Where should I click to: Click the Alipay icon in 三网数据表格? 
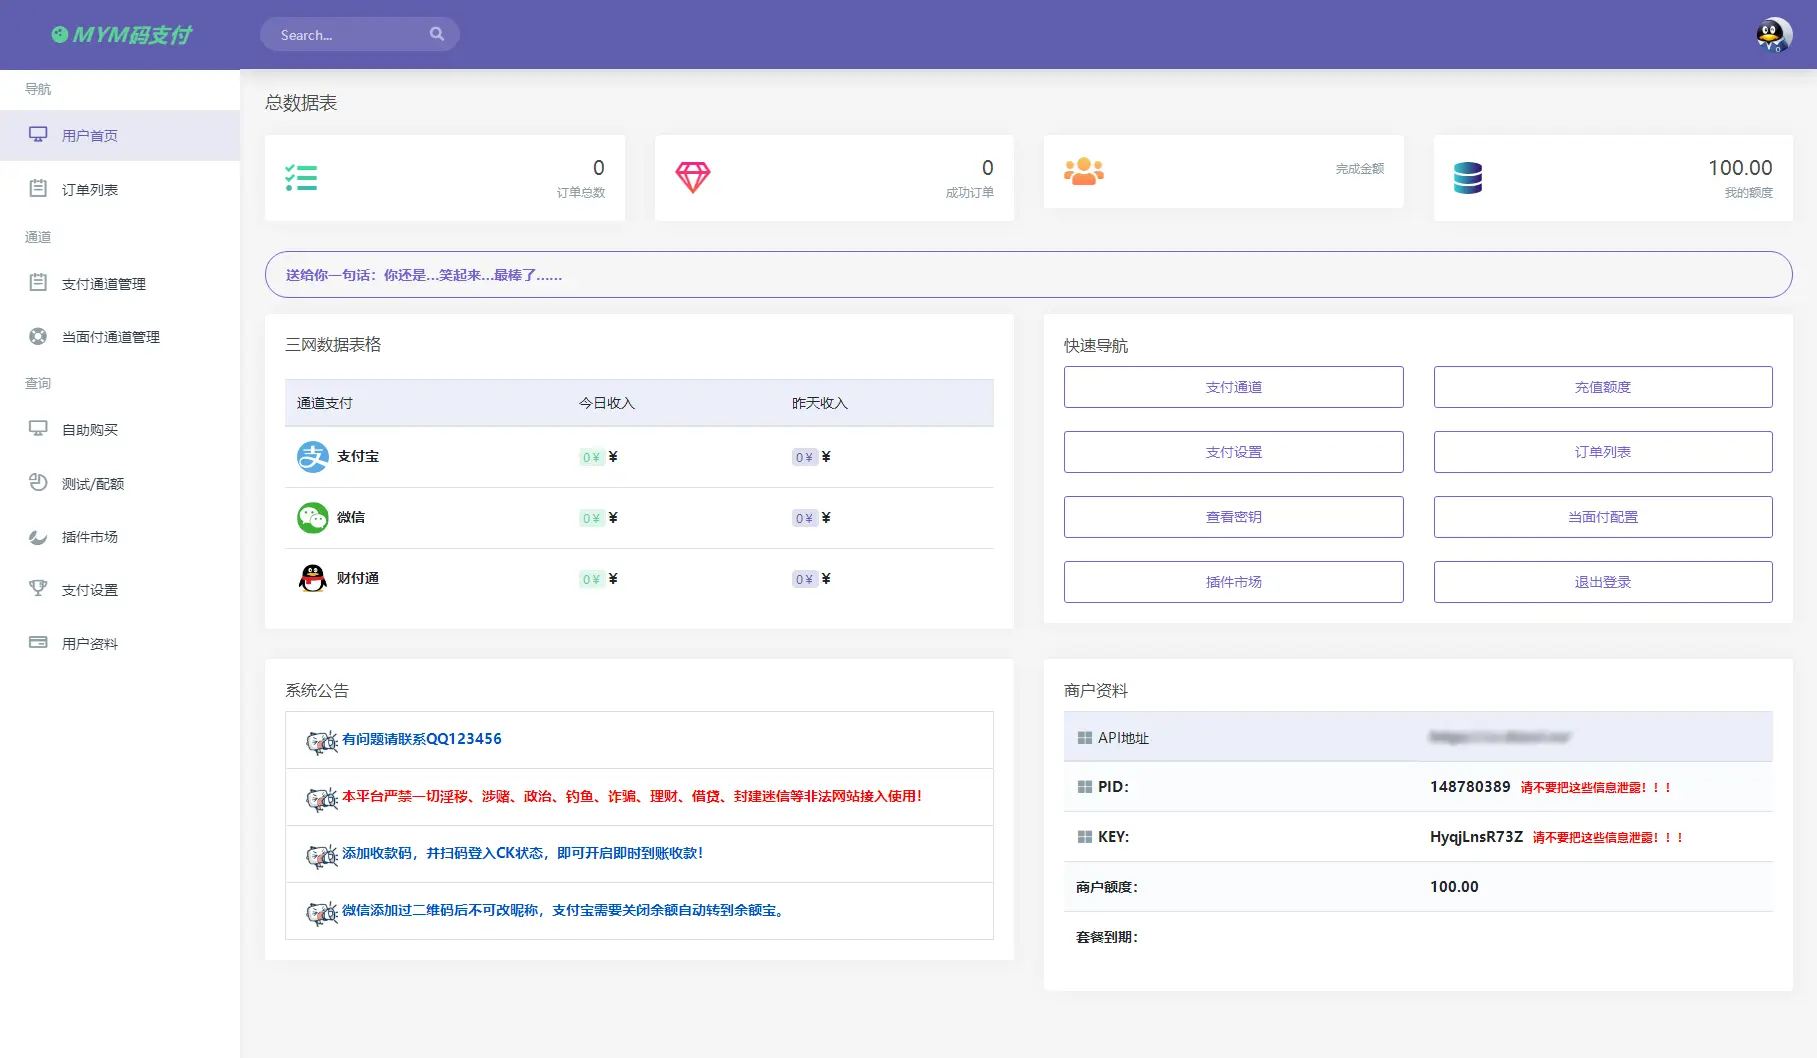[312, 456]
